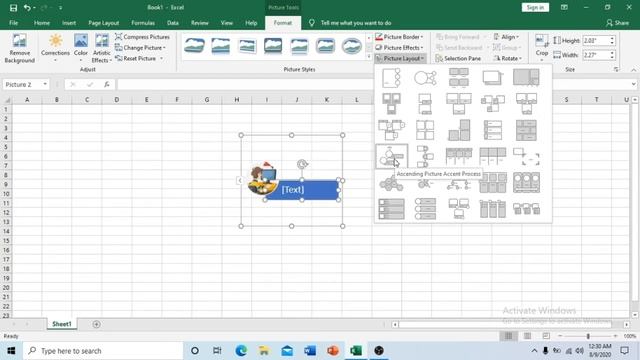
Task: Click the Width input field
Action: tap(596, 55)
